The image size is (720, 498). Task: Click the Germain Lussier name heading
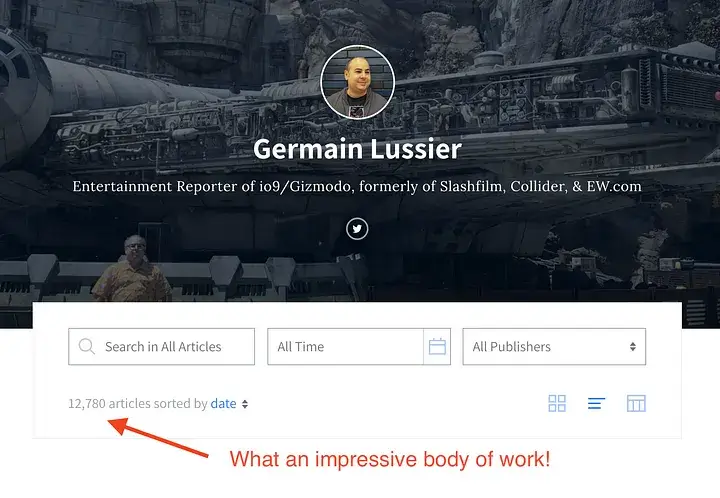[x=357, y=149]
